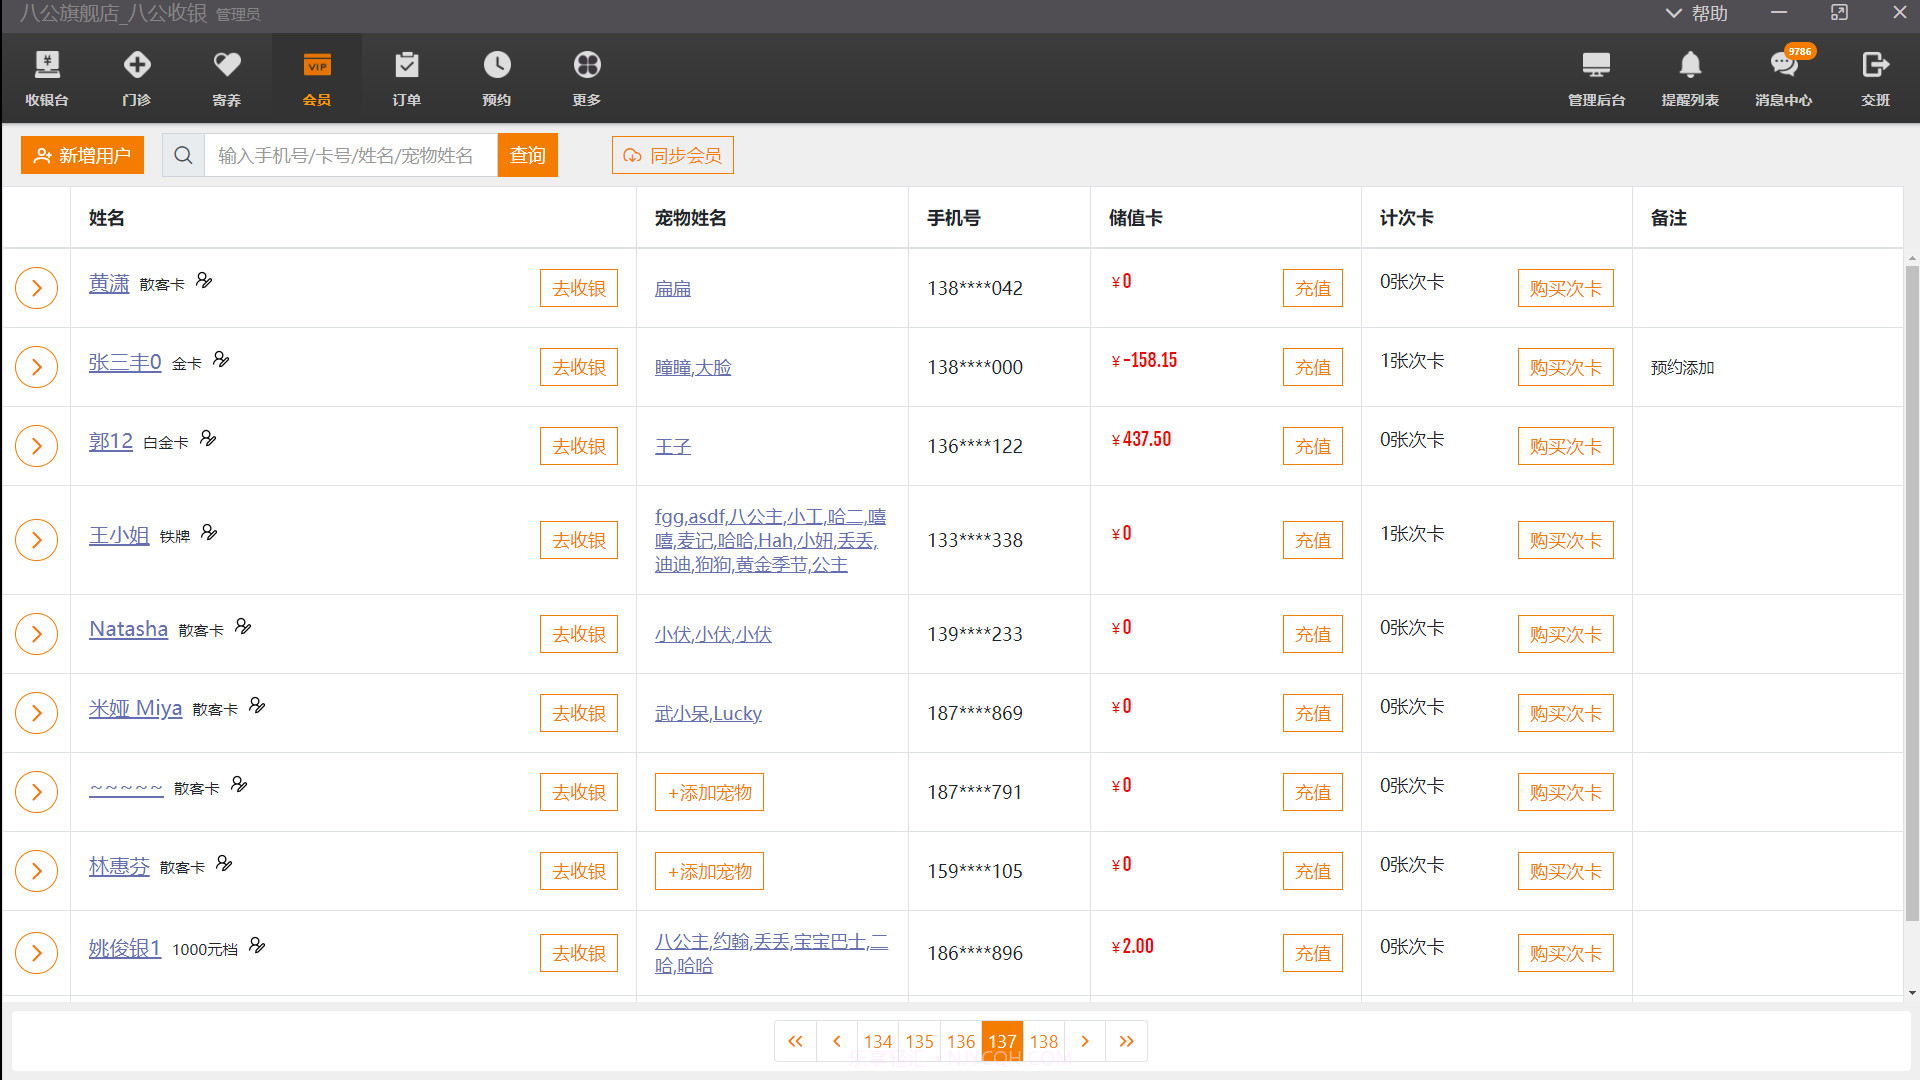
Task: Jump to page 138 in pagination
Action: 1044,1041
